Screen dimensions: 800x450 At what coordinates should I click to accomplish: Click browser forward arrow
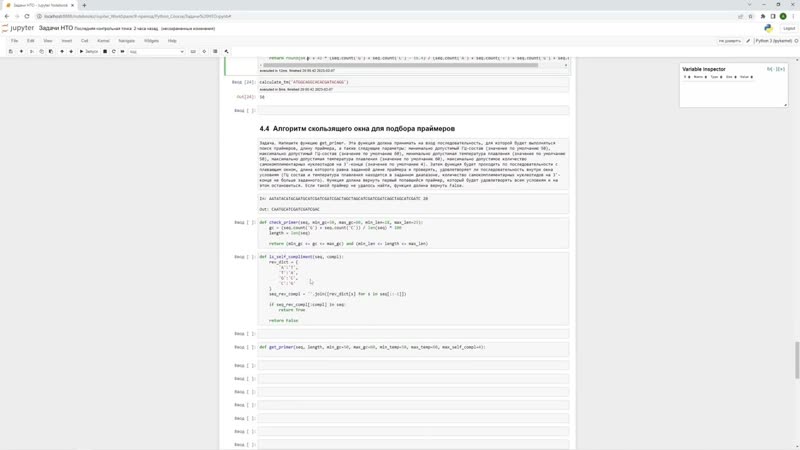[17, 16]
